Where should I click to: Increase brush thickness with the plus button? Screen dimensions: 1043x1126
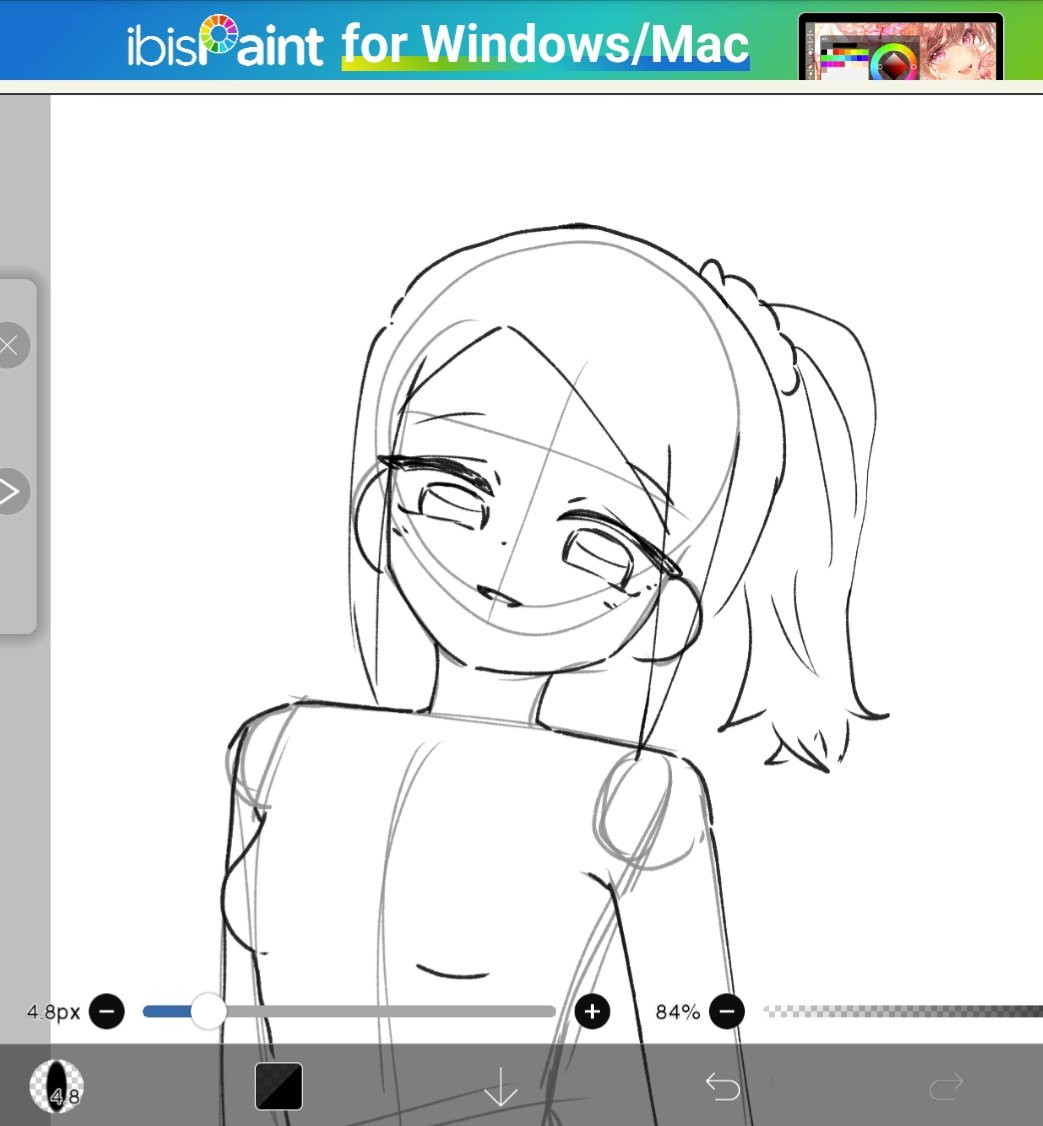tap(593, 1012)
